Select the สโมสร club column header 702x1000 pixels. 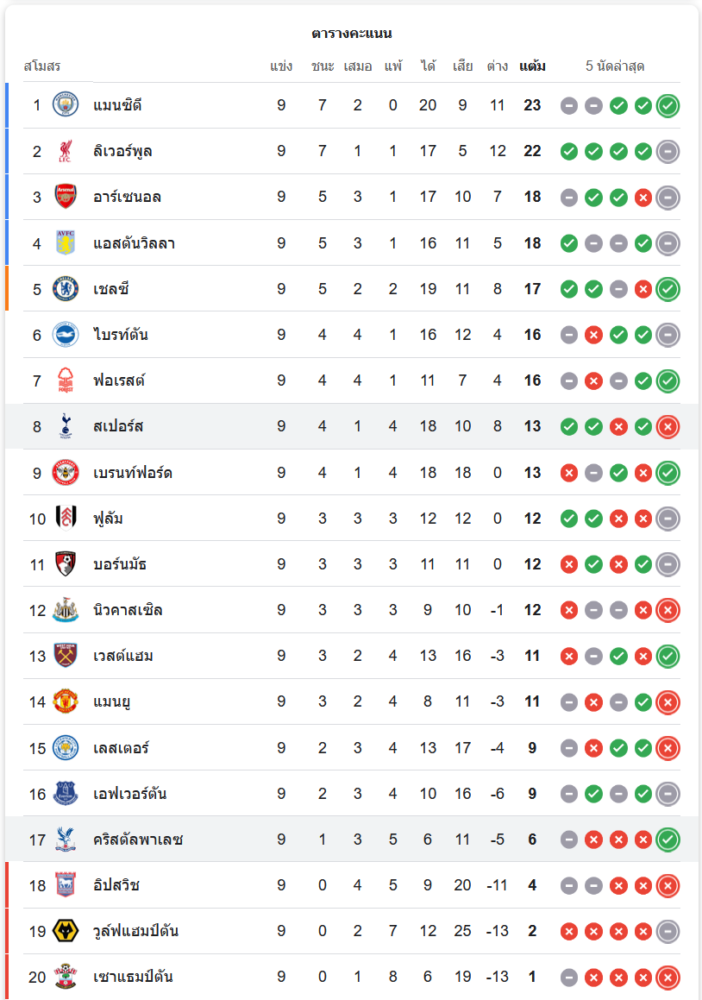pos(42,66)
